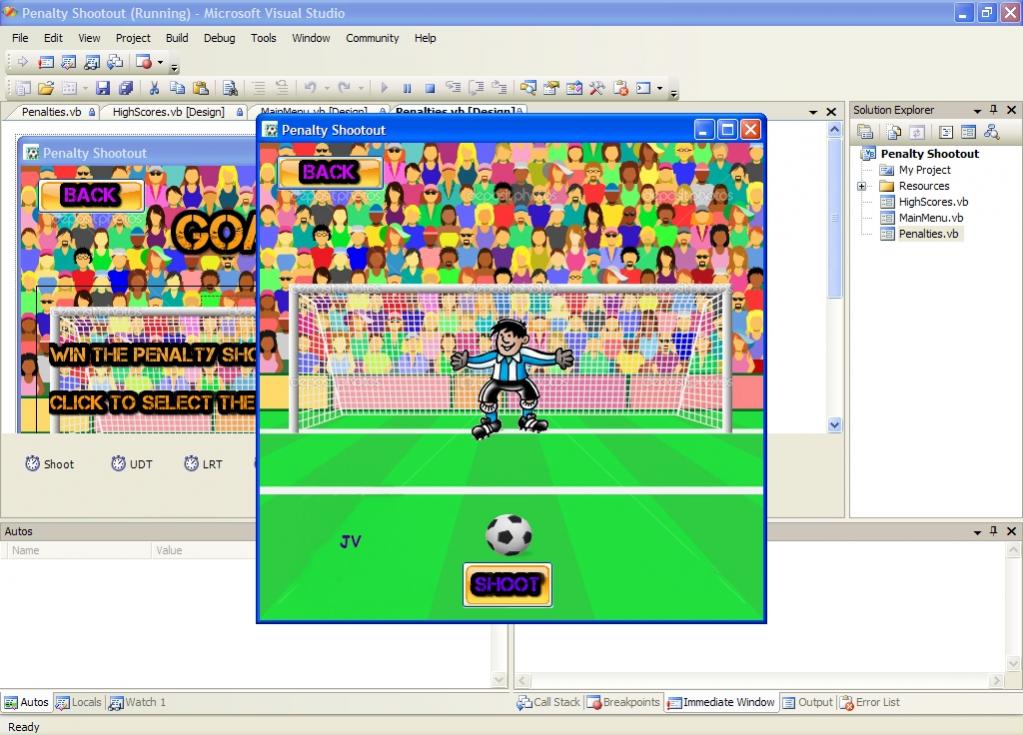
Task: Select BACK button in the form designer
Action: pyautogui.click(x=91, y=195)
